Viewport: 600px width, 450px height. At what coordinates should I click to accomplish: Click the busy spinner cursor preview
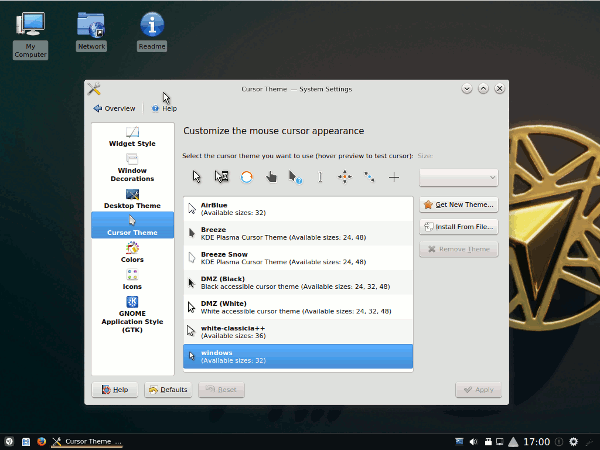coord(246,177)
